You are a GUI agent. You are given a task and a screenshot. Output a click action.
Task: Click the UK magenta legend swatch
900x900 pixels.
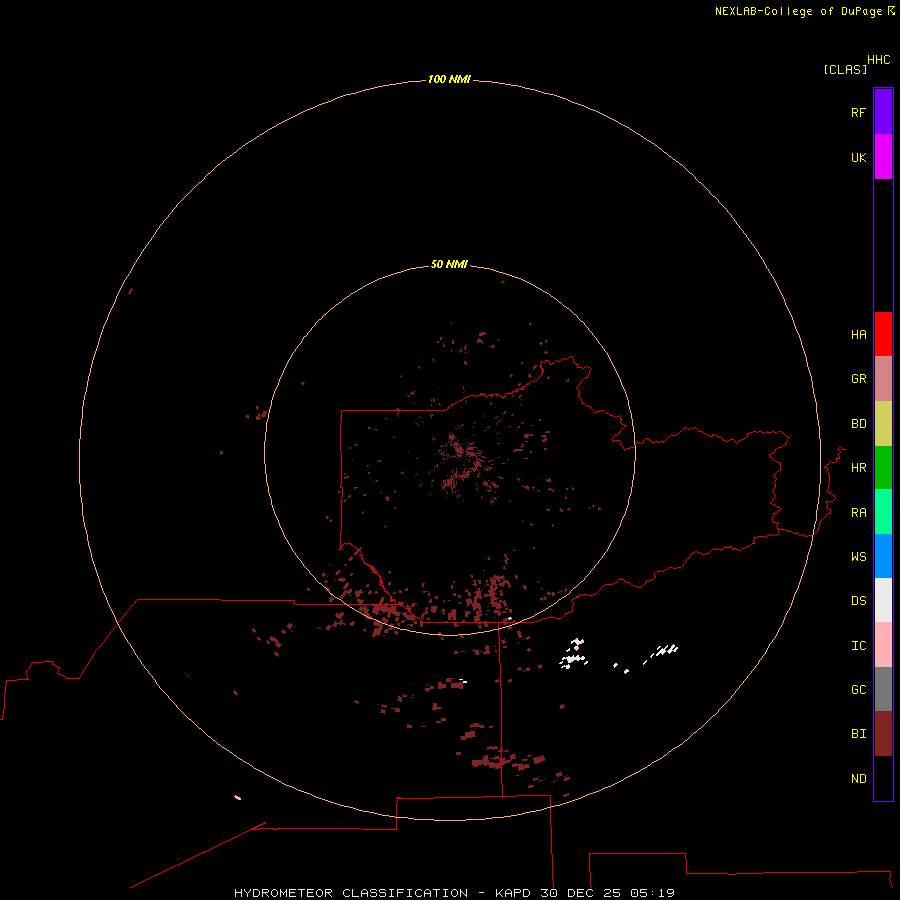pyautogui.click(x=883, y=157)
